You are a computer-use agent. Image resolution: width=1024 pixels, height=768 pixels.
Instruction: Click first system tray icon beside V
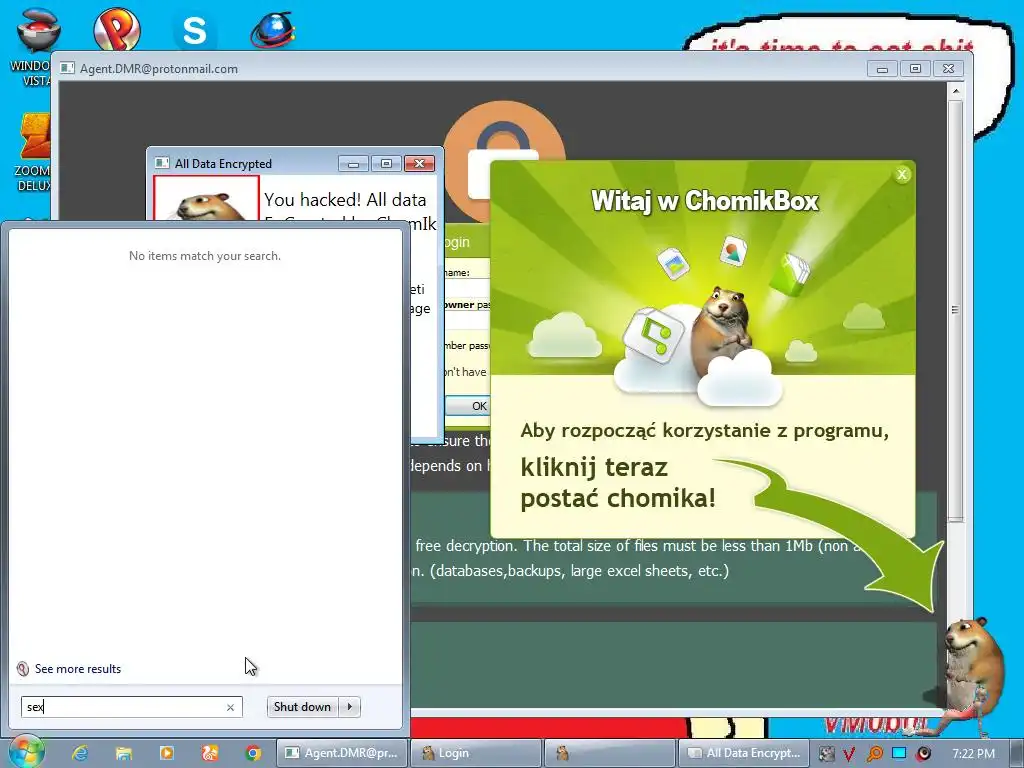coord(826,754)
